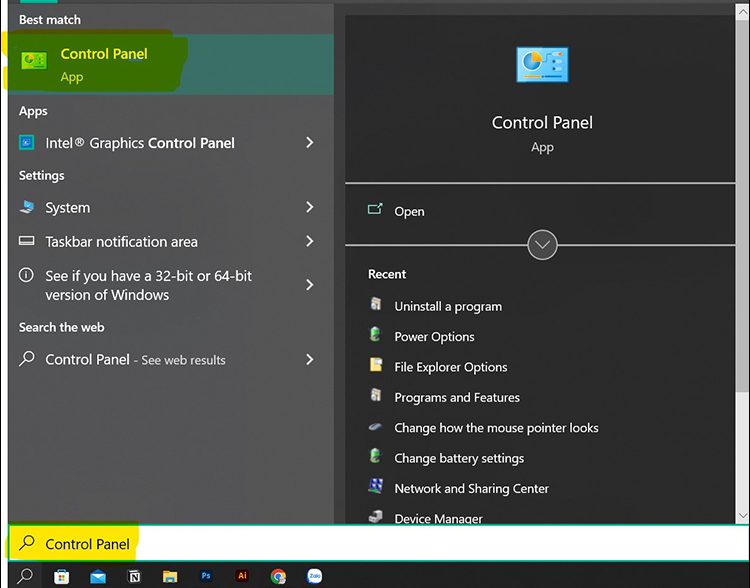The width and height of the screenshot is (750, 588).
Task: Open recent Change battery settings
Action: (459, 458)
